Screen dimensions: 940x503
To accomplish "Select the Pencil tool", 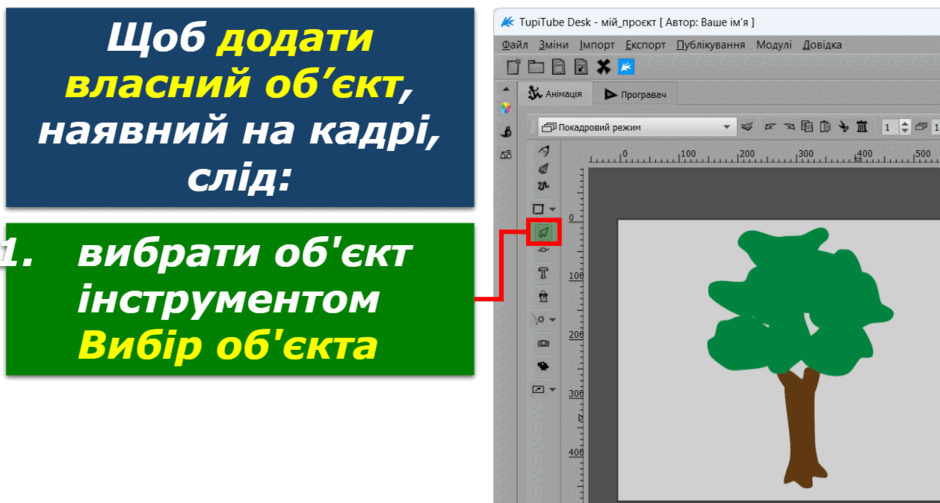I will tap(543, 150).
